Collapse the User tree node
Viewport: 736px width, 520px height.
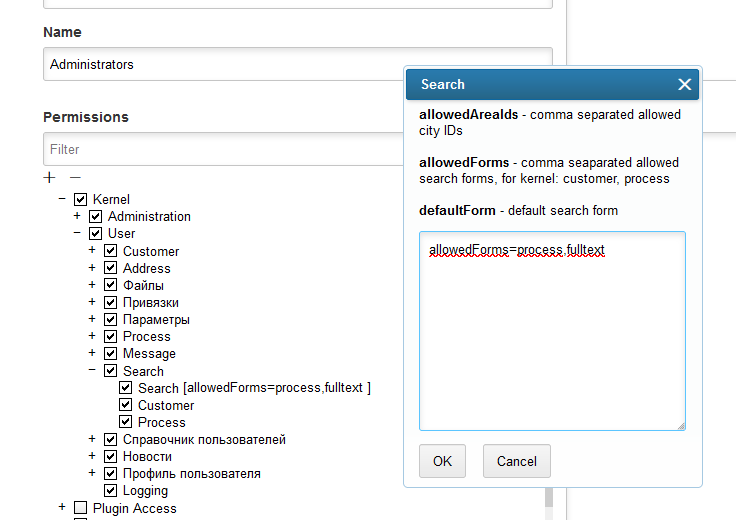77,232
